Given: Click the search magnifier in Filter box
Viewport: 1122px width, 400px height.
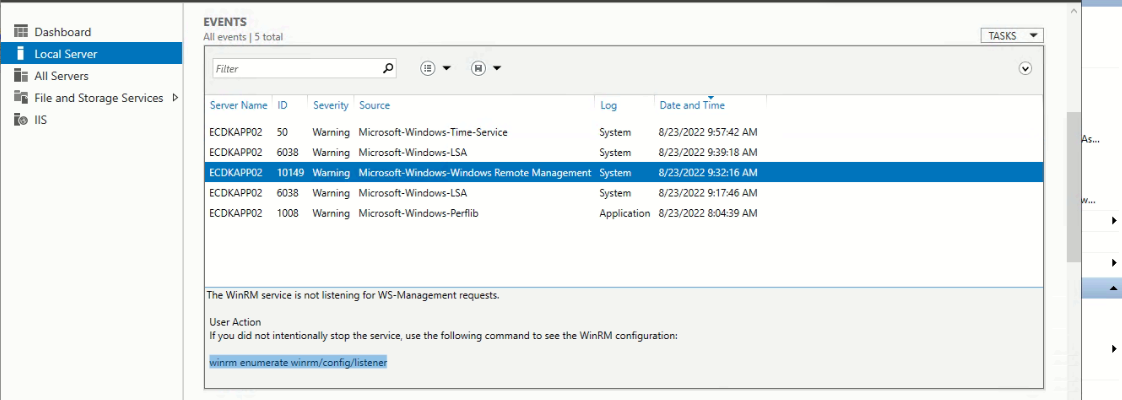Looking at the screenshot, I should pos(388,69).
